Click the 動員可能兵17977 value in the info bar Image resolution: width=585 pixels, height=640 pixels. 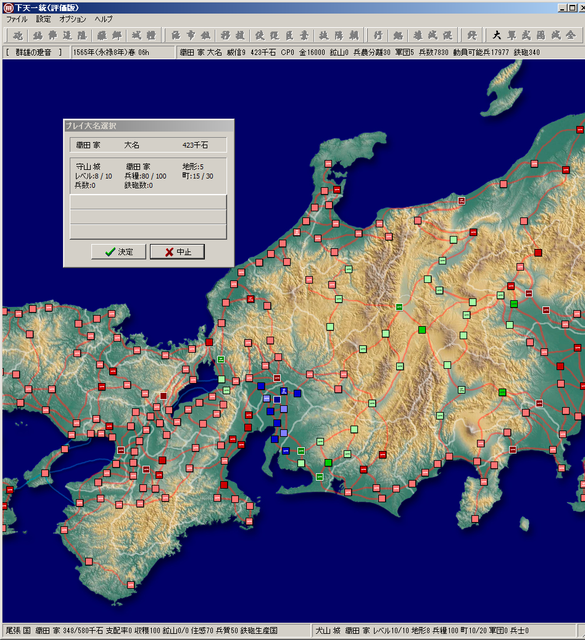coord(481,52)
